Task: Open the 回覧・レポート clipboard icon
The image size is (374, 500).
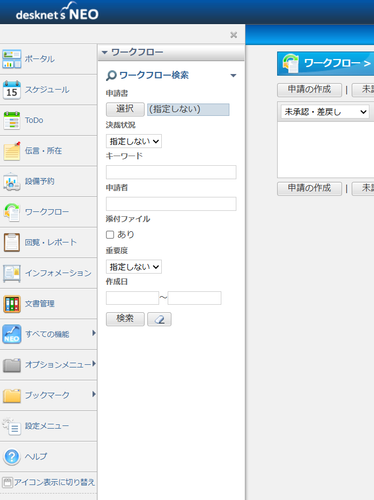Action: point(12,242)
